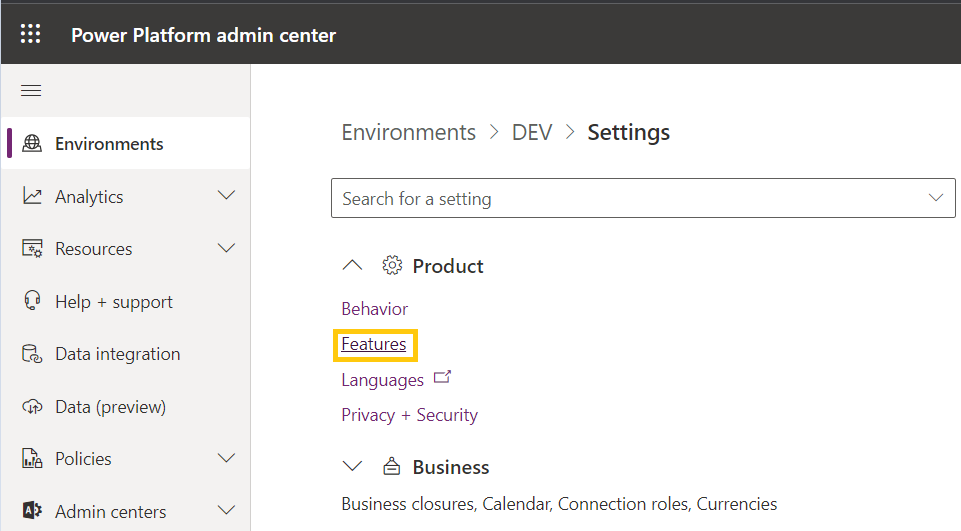
Task: Open the app launcher waffle icon
Action: pyautogui.click(x=31, y=35)
